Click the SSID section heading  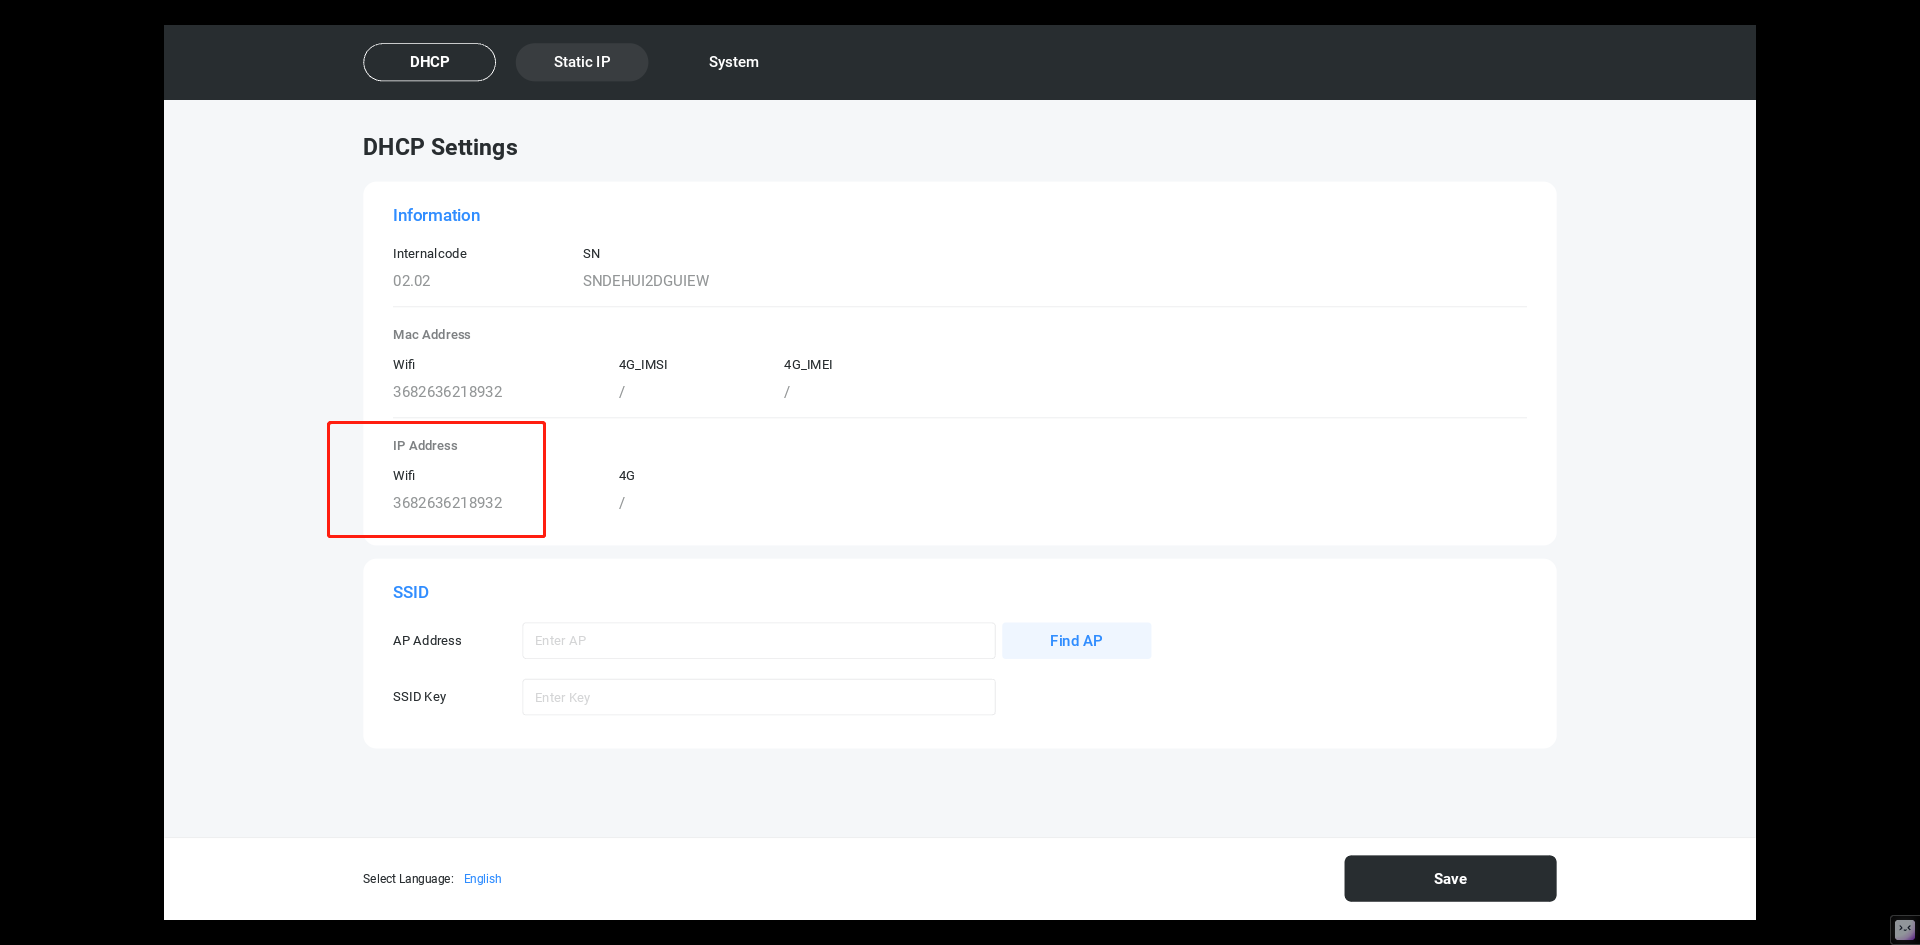point(410,592)
